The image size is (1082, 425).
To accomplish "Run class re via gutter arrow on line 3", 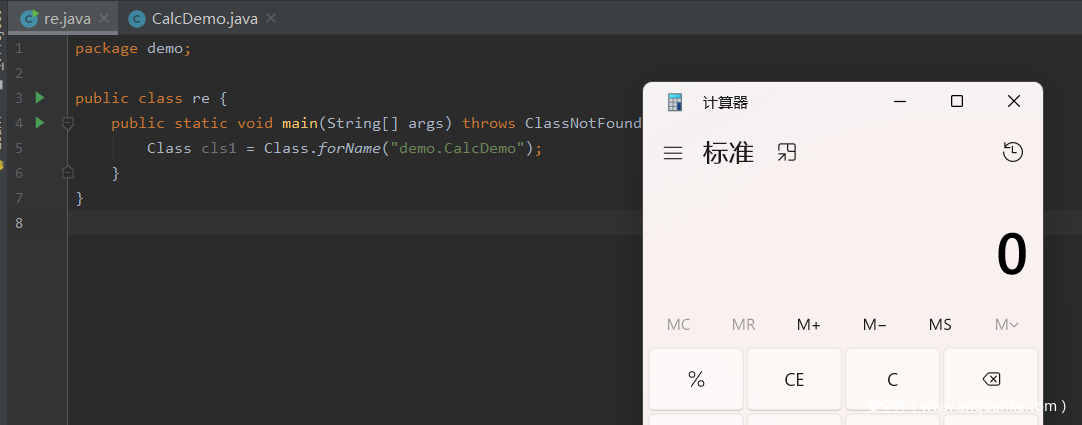I will 39,98.
